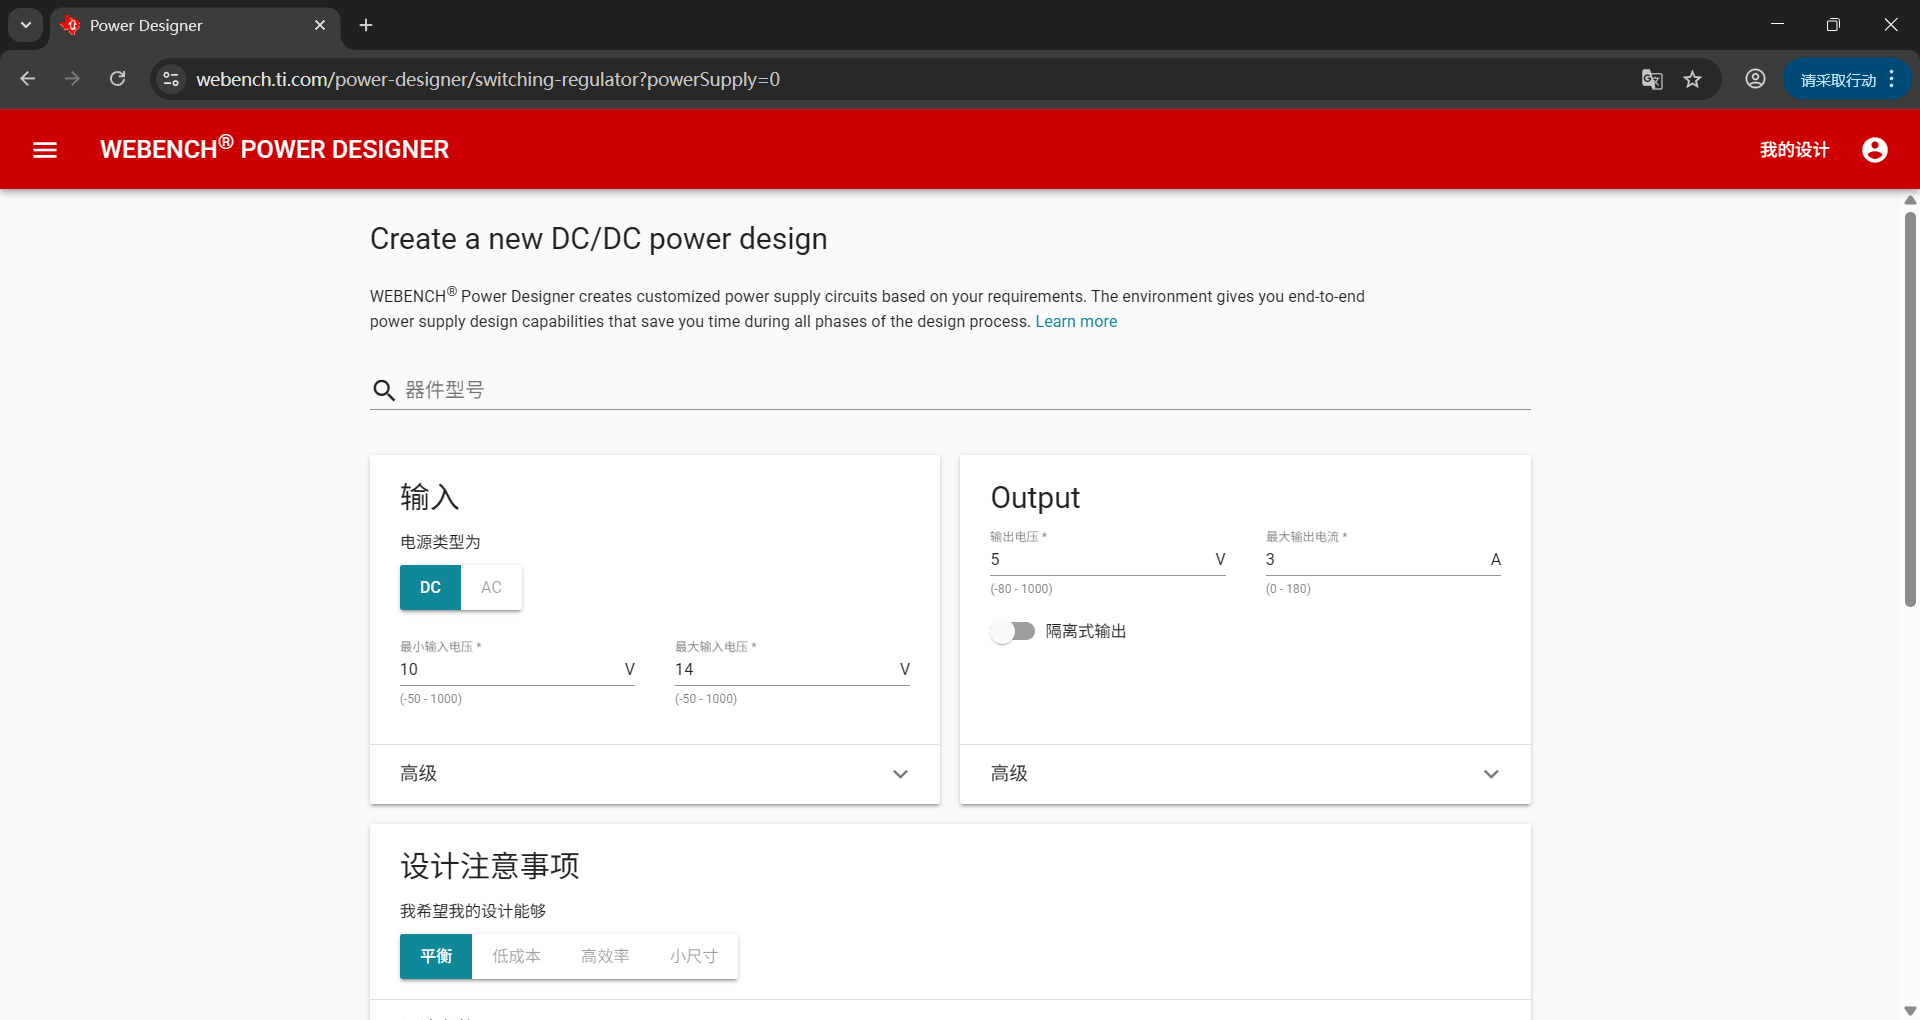Open the user account profile icon

pyautogui.click(x=1875, y=150)
